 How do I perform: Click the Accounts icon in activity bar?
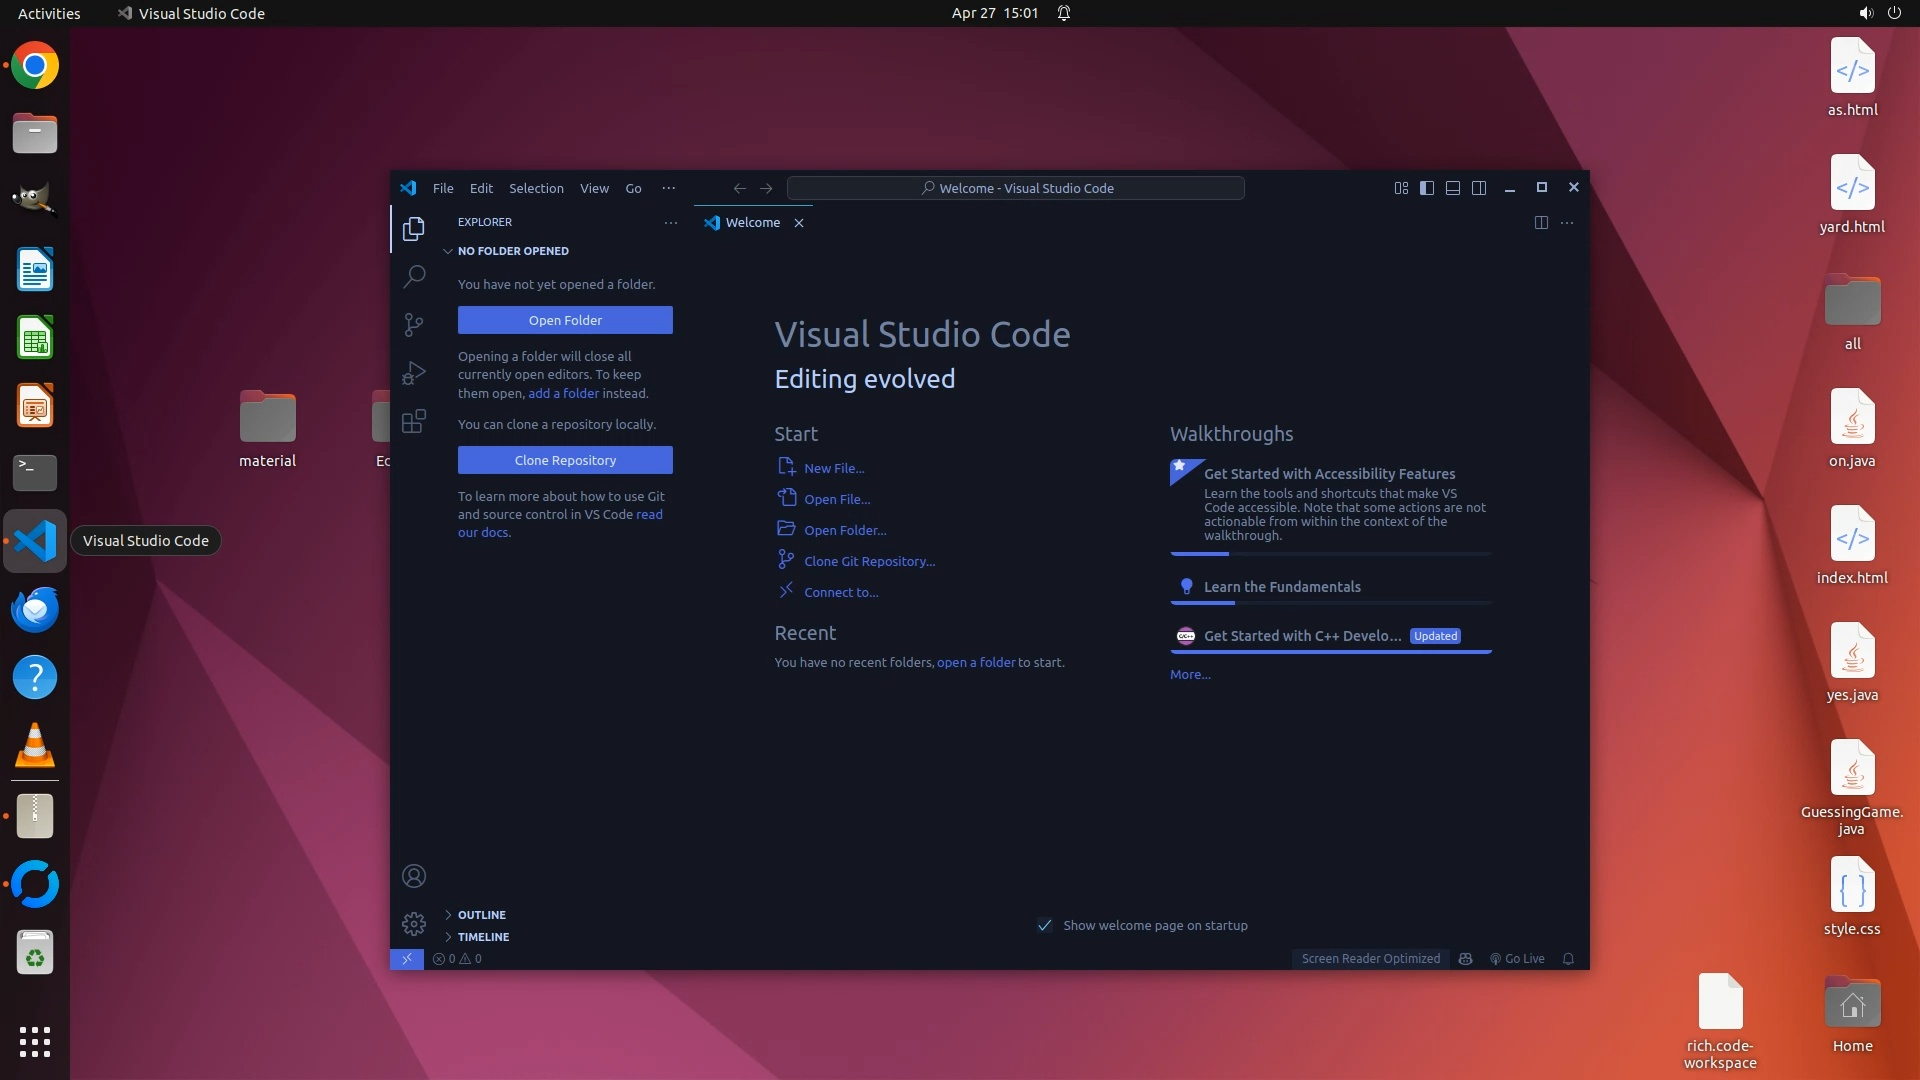[414, 876]
